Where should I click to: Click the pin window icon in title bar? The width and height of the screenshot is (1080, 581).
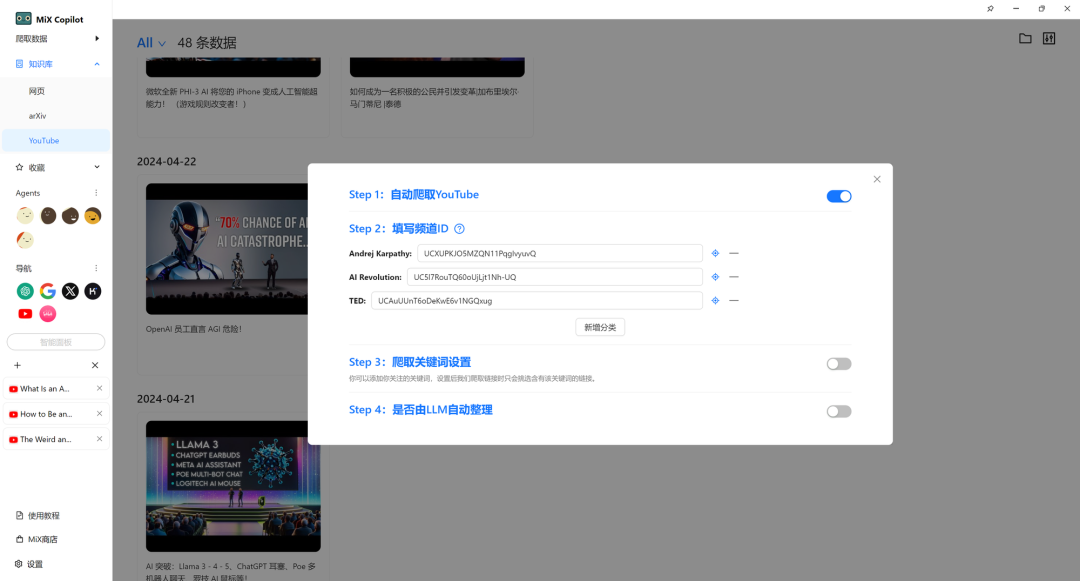pyautogui.click(x=990, y=9)
